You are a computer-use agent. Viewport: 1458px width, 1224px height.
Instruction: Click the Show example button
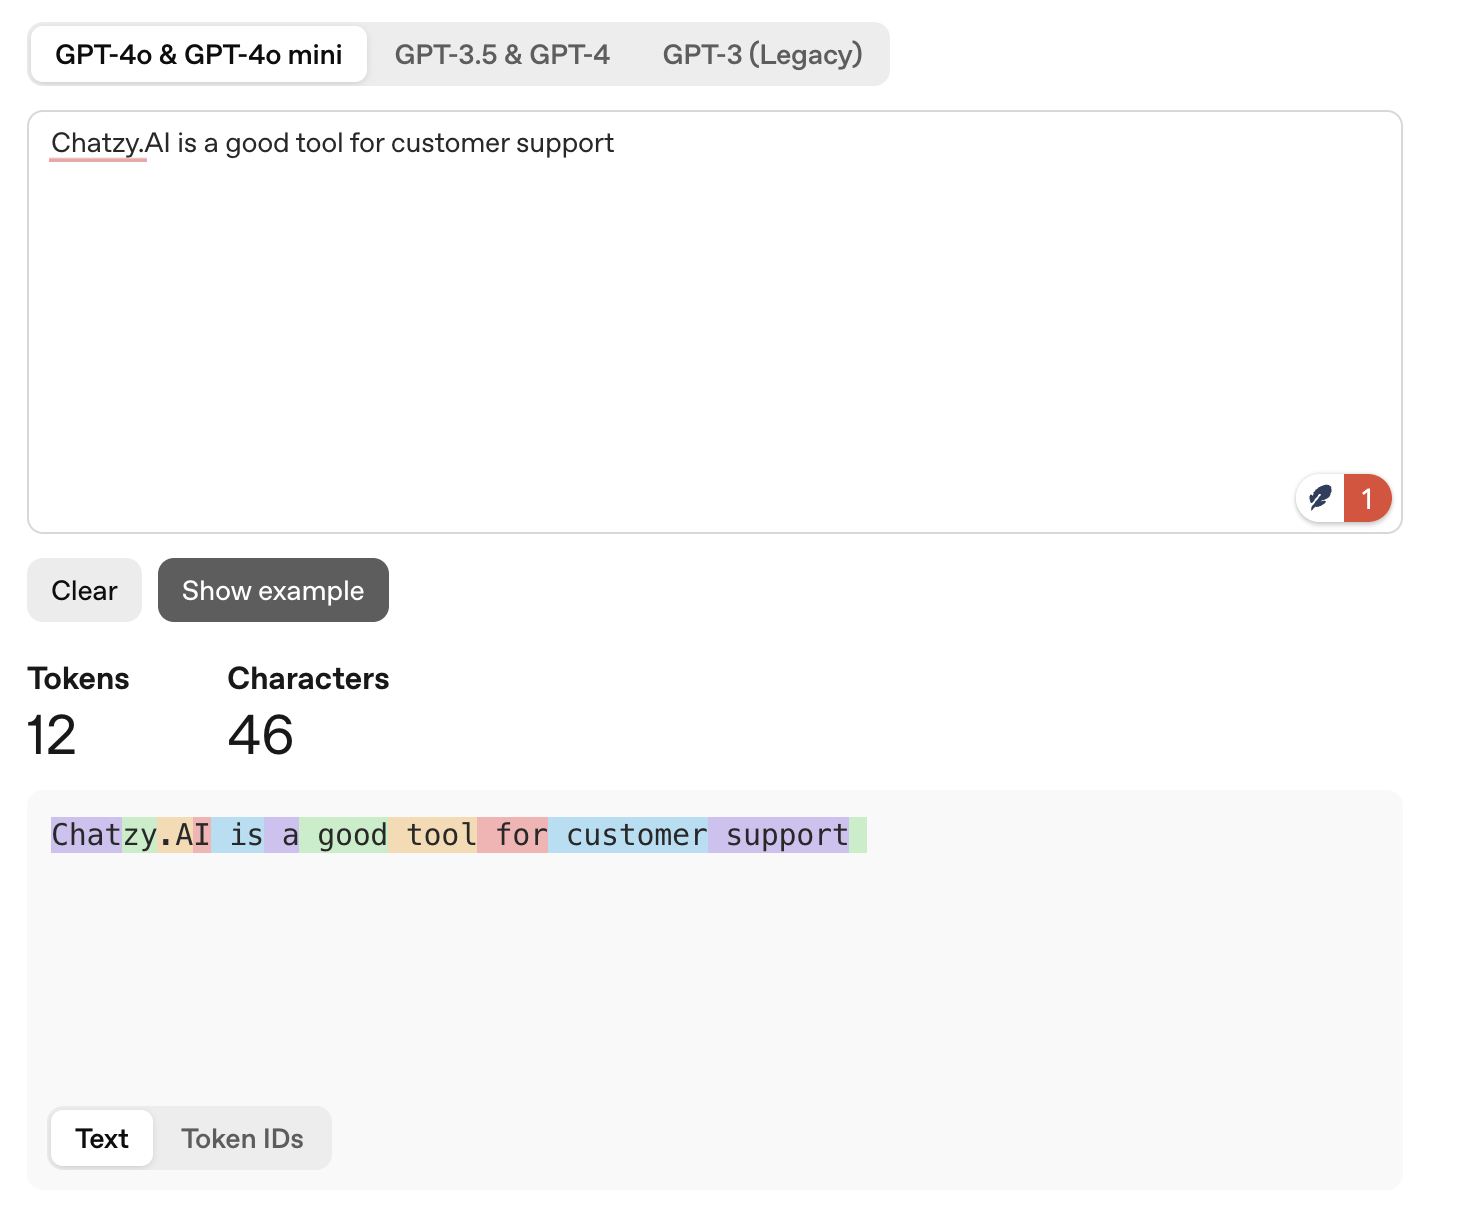[x=273, y=590]
